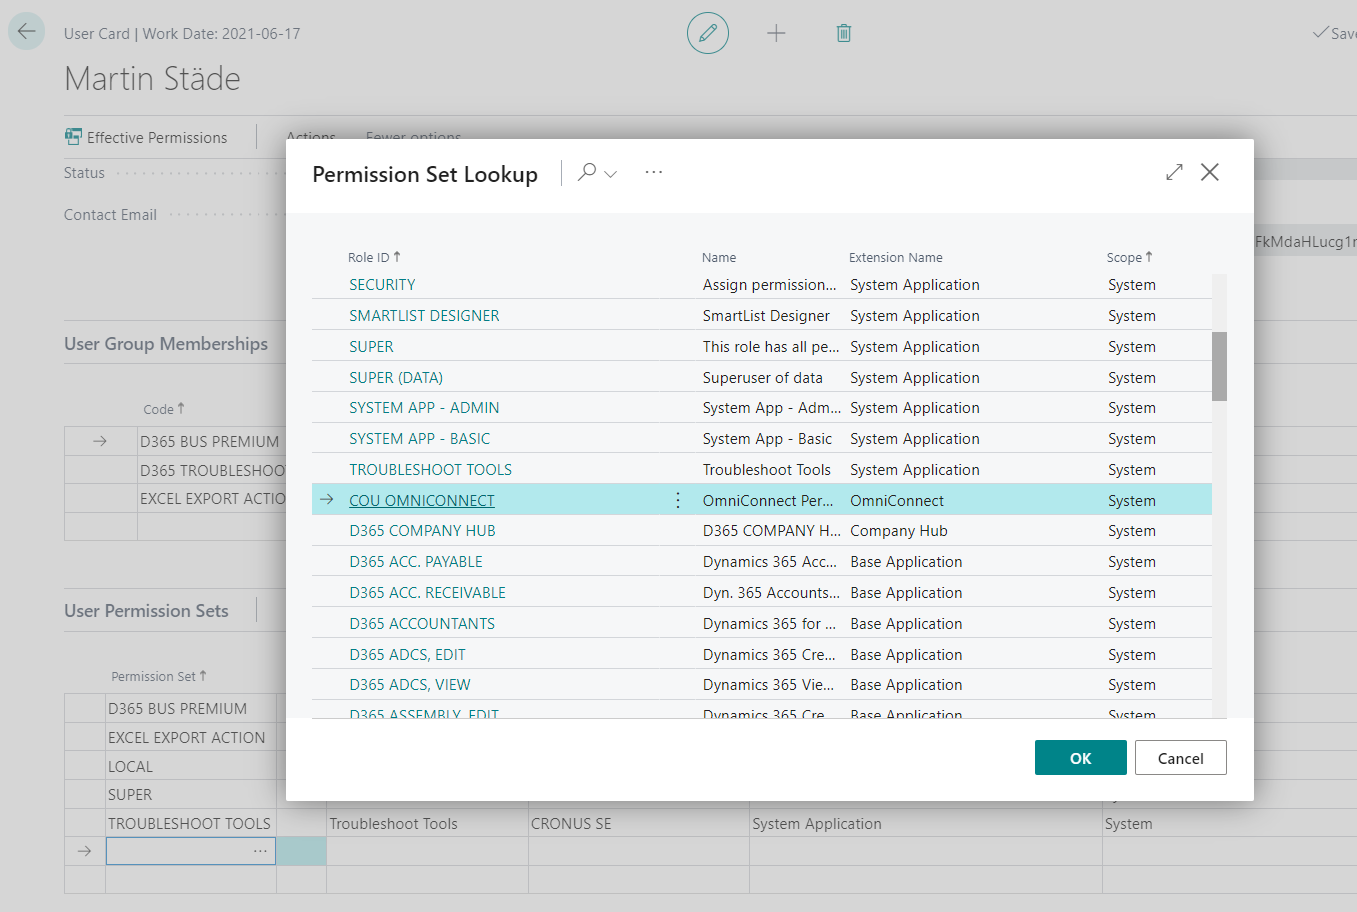1357x912 pixels.
Task: Click the plus icon to create new record
Action: click(776, 33)
